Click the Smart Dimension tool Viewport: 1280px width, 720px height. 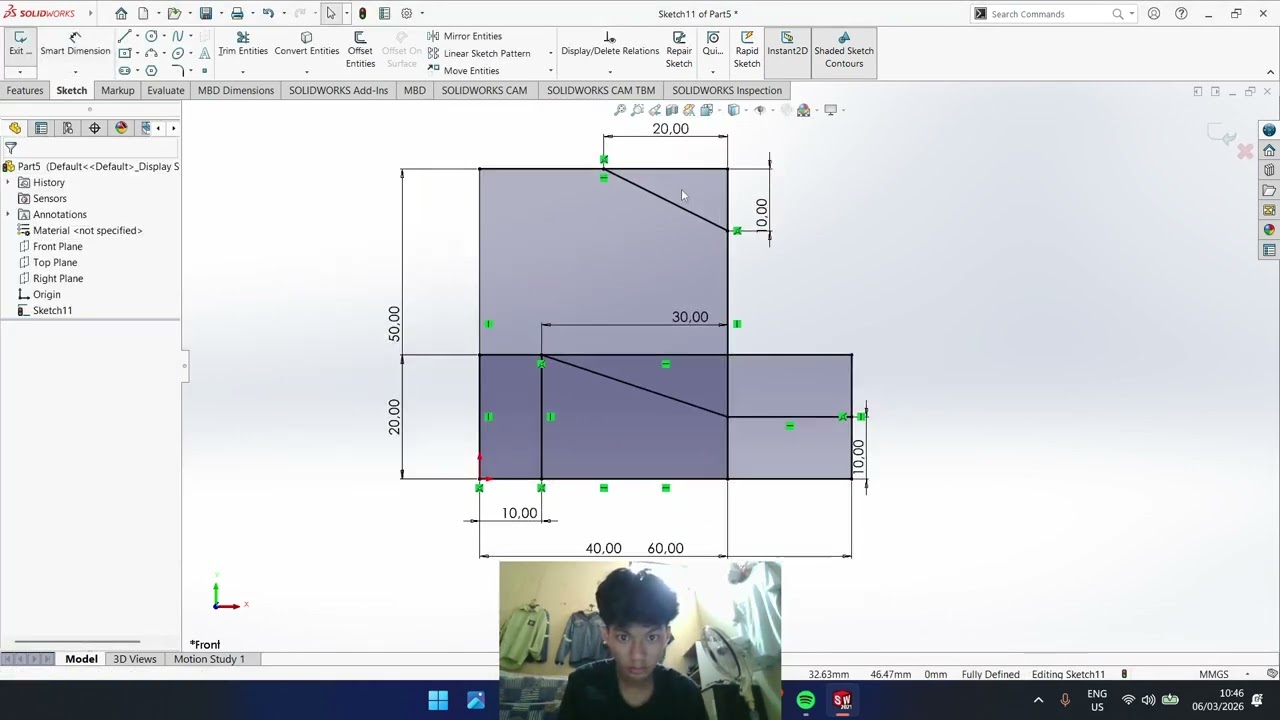pos(75,45)
